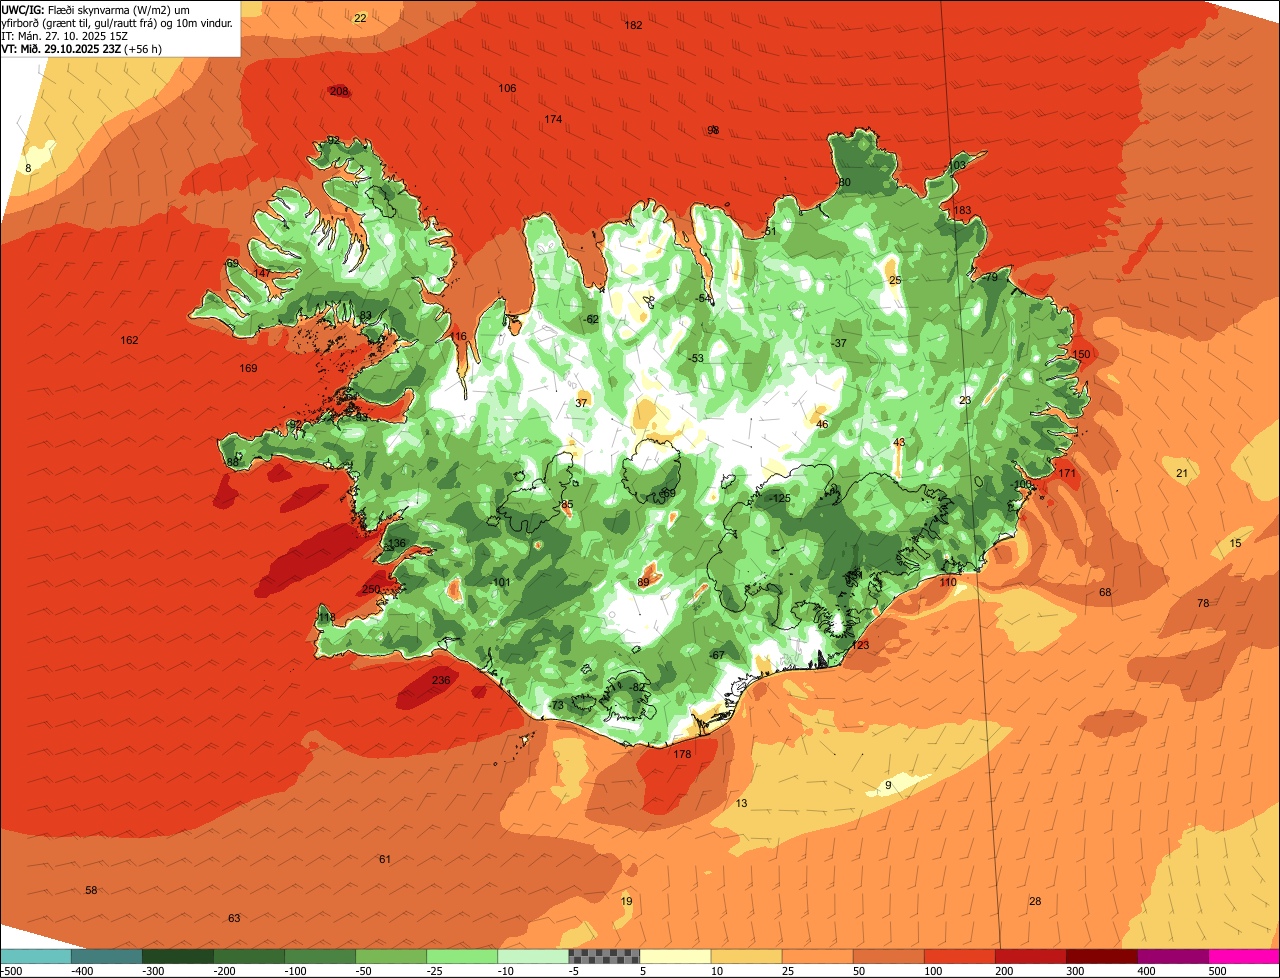Pick the red-orange swatch between 100 and 200

959,956
